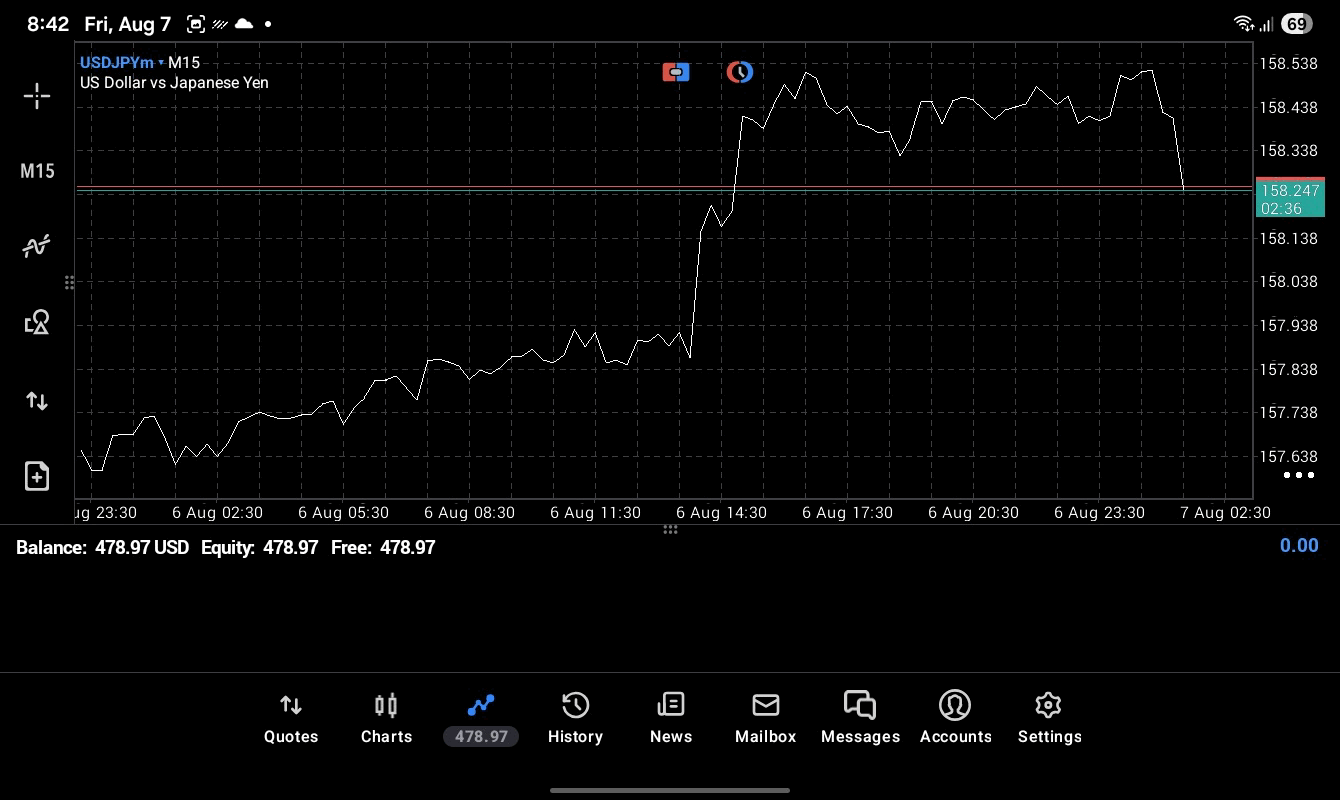Select the current price label 158.247

1290,198
